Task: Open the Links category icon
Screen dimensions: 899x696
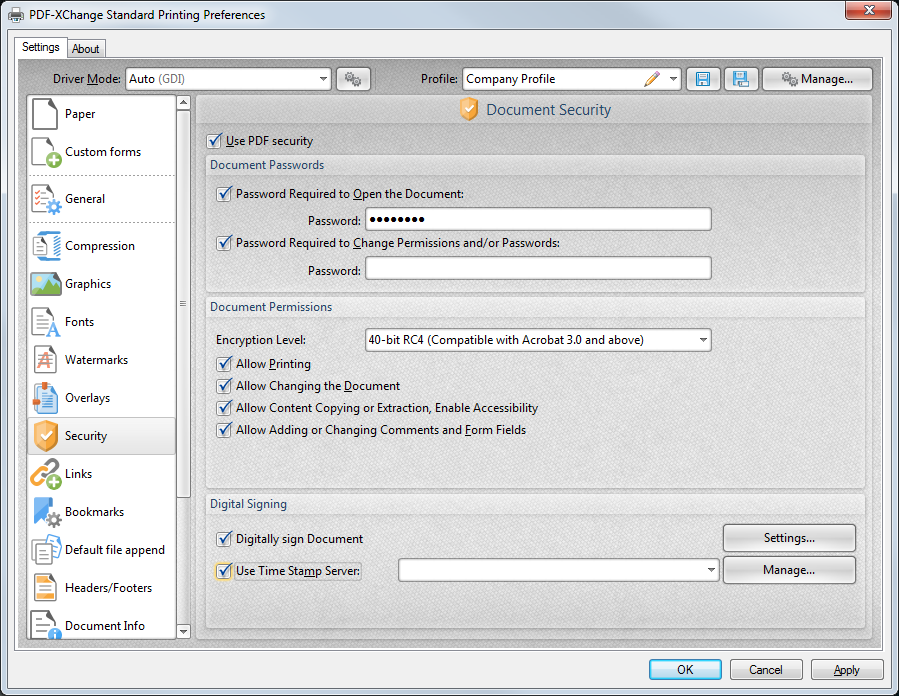Action: 46,474
